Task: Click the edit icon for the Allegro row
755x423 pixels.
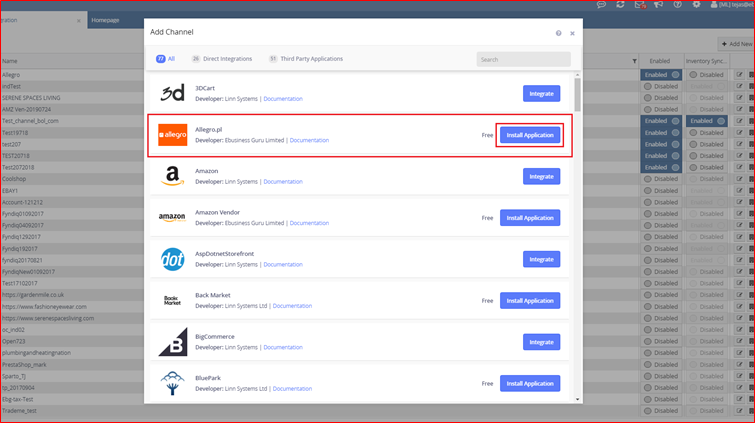Action: click(x=739, y=75)
